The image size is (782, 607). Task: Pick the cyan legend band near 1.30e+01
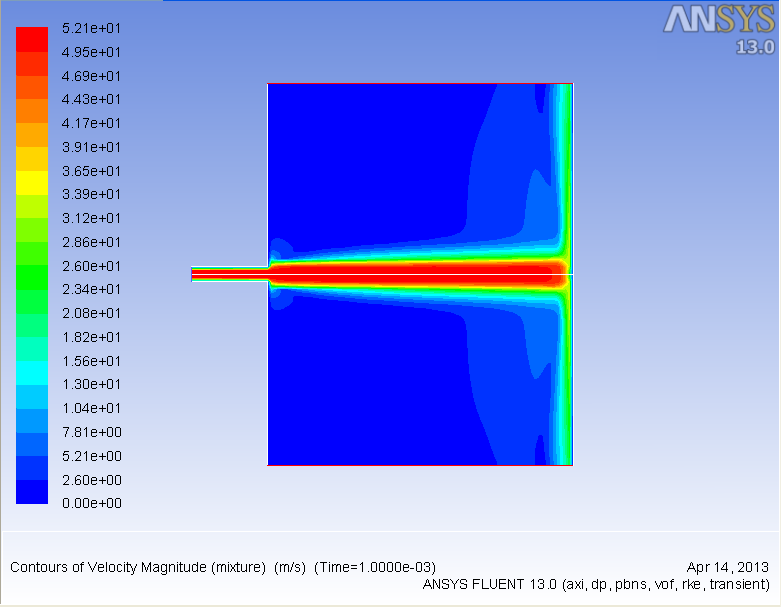(31, 373)
